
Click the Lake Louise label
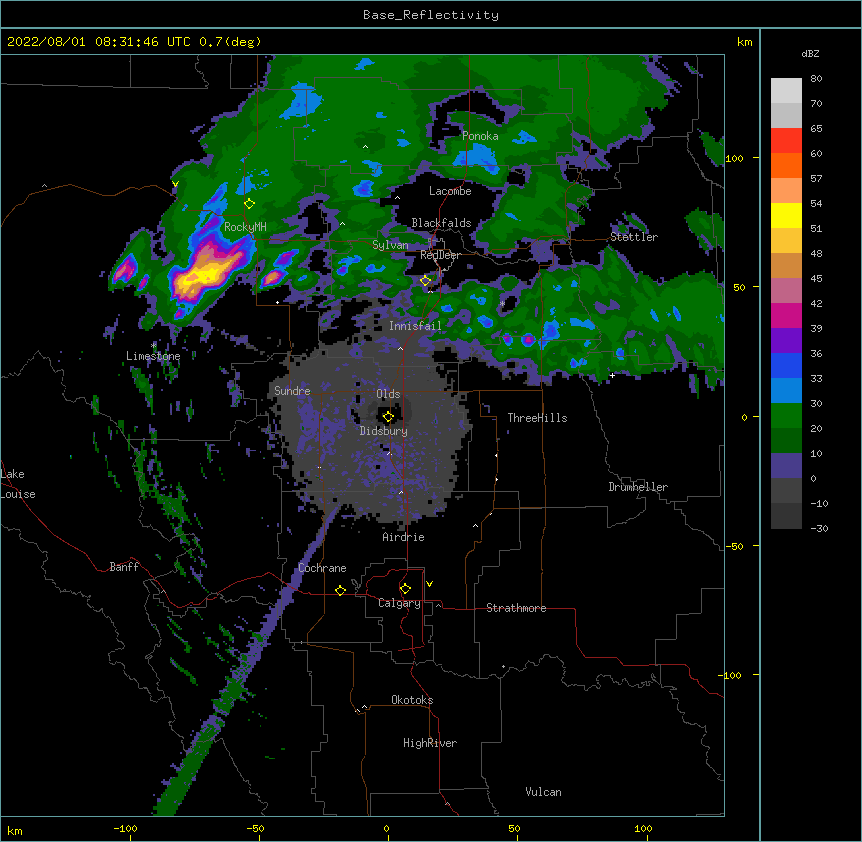tap(18, 484)
